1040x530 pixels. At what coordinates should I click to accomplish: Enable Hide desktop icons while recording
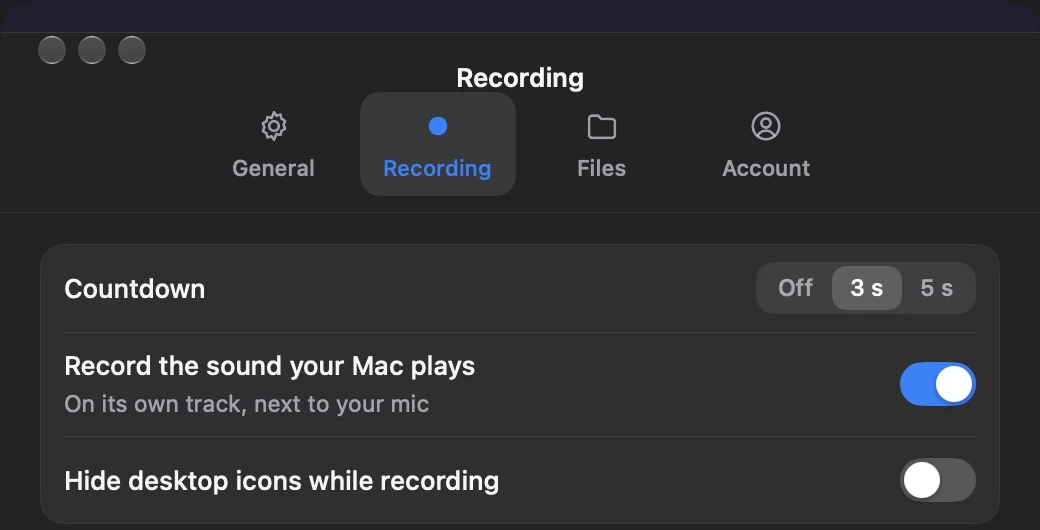click(x=937, y=480)
